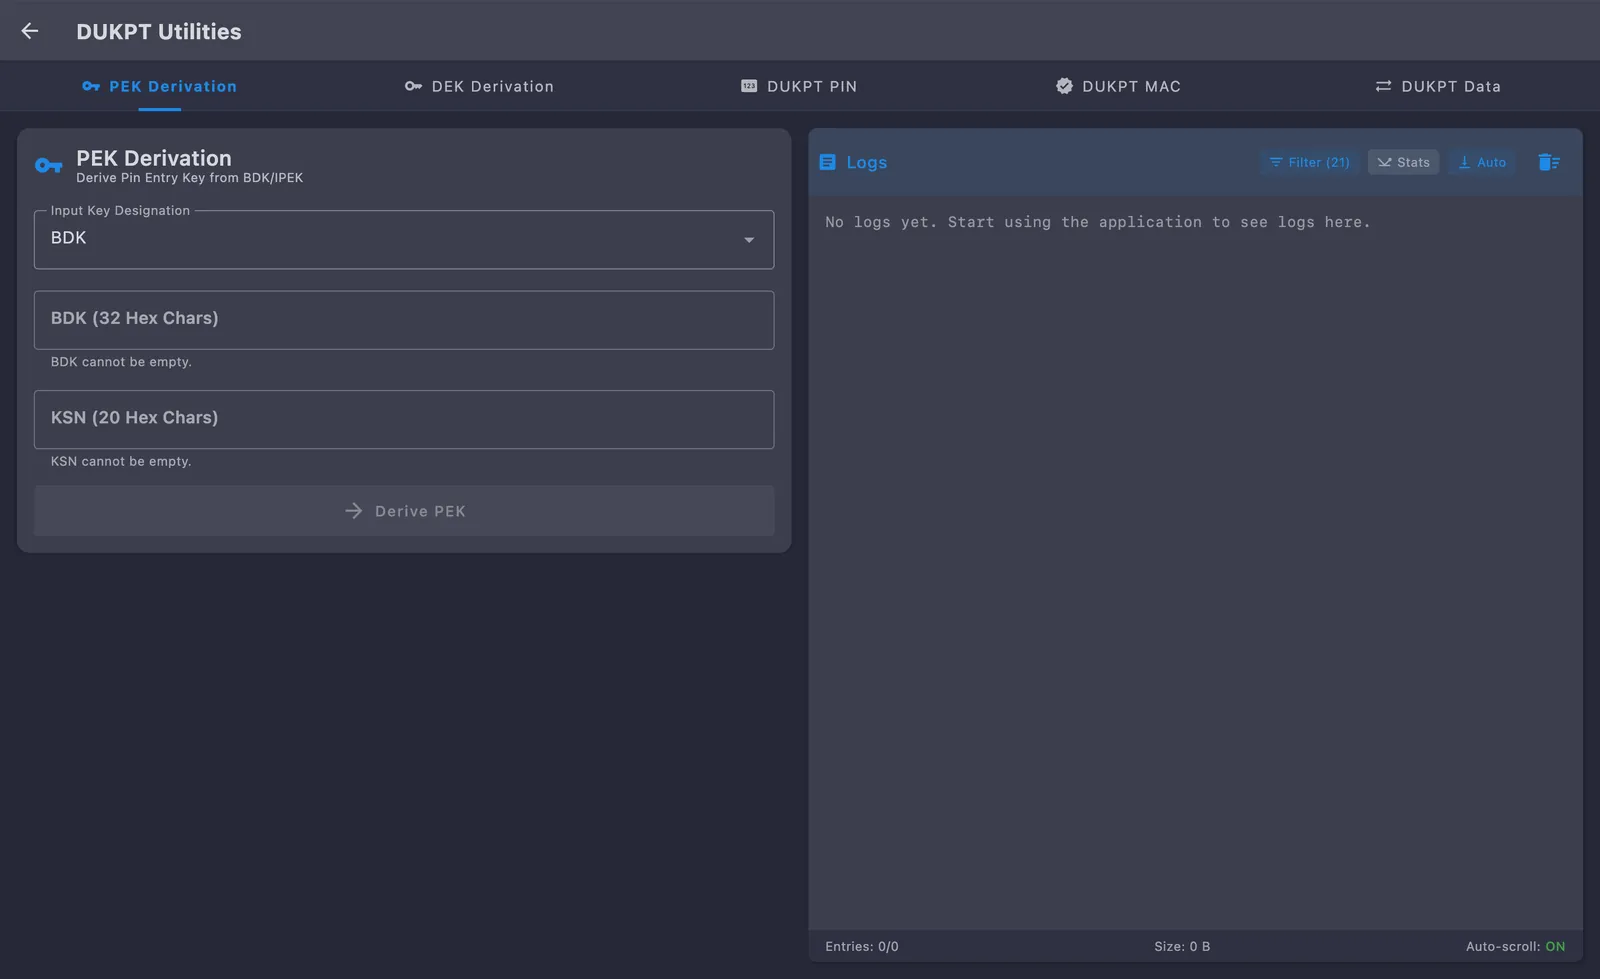1600x979 pixels.
Task: Click the Logs heading text
Action: click(866, 162)
